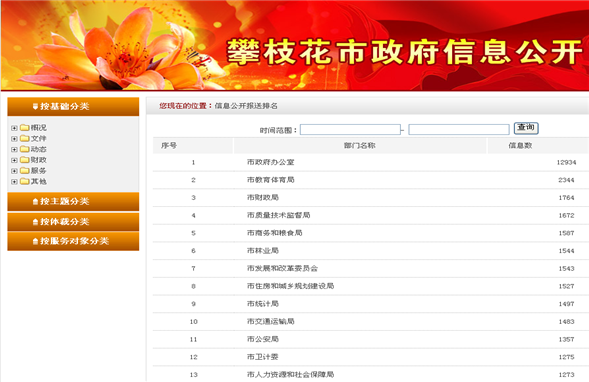Collapse the 按基础分类 panel header

pos(73,107)
